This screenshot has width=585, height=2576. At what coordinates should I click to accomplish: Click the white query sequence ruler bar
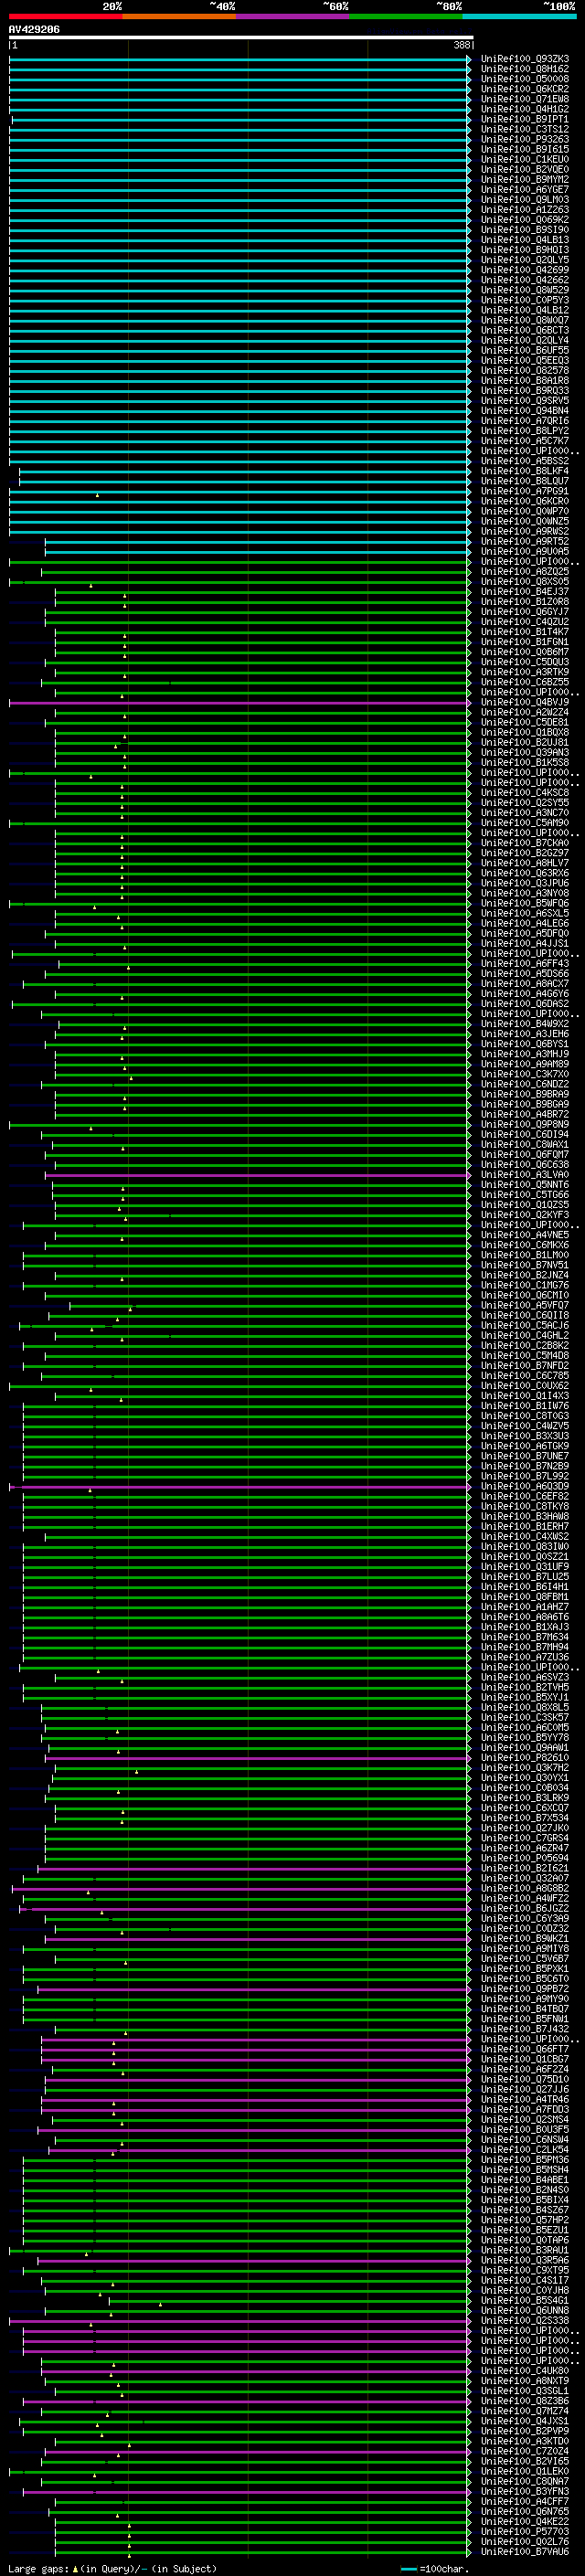tap(240, 38)
